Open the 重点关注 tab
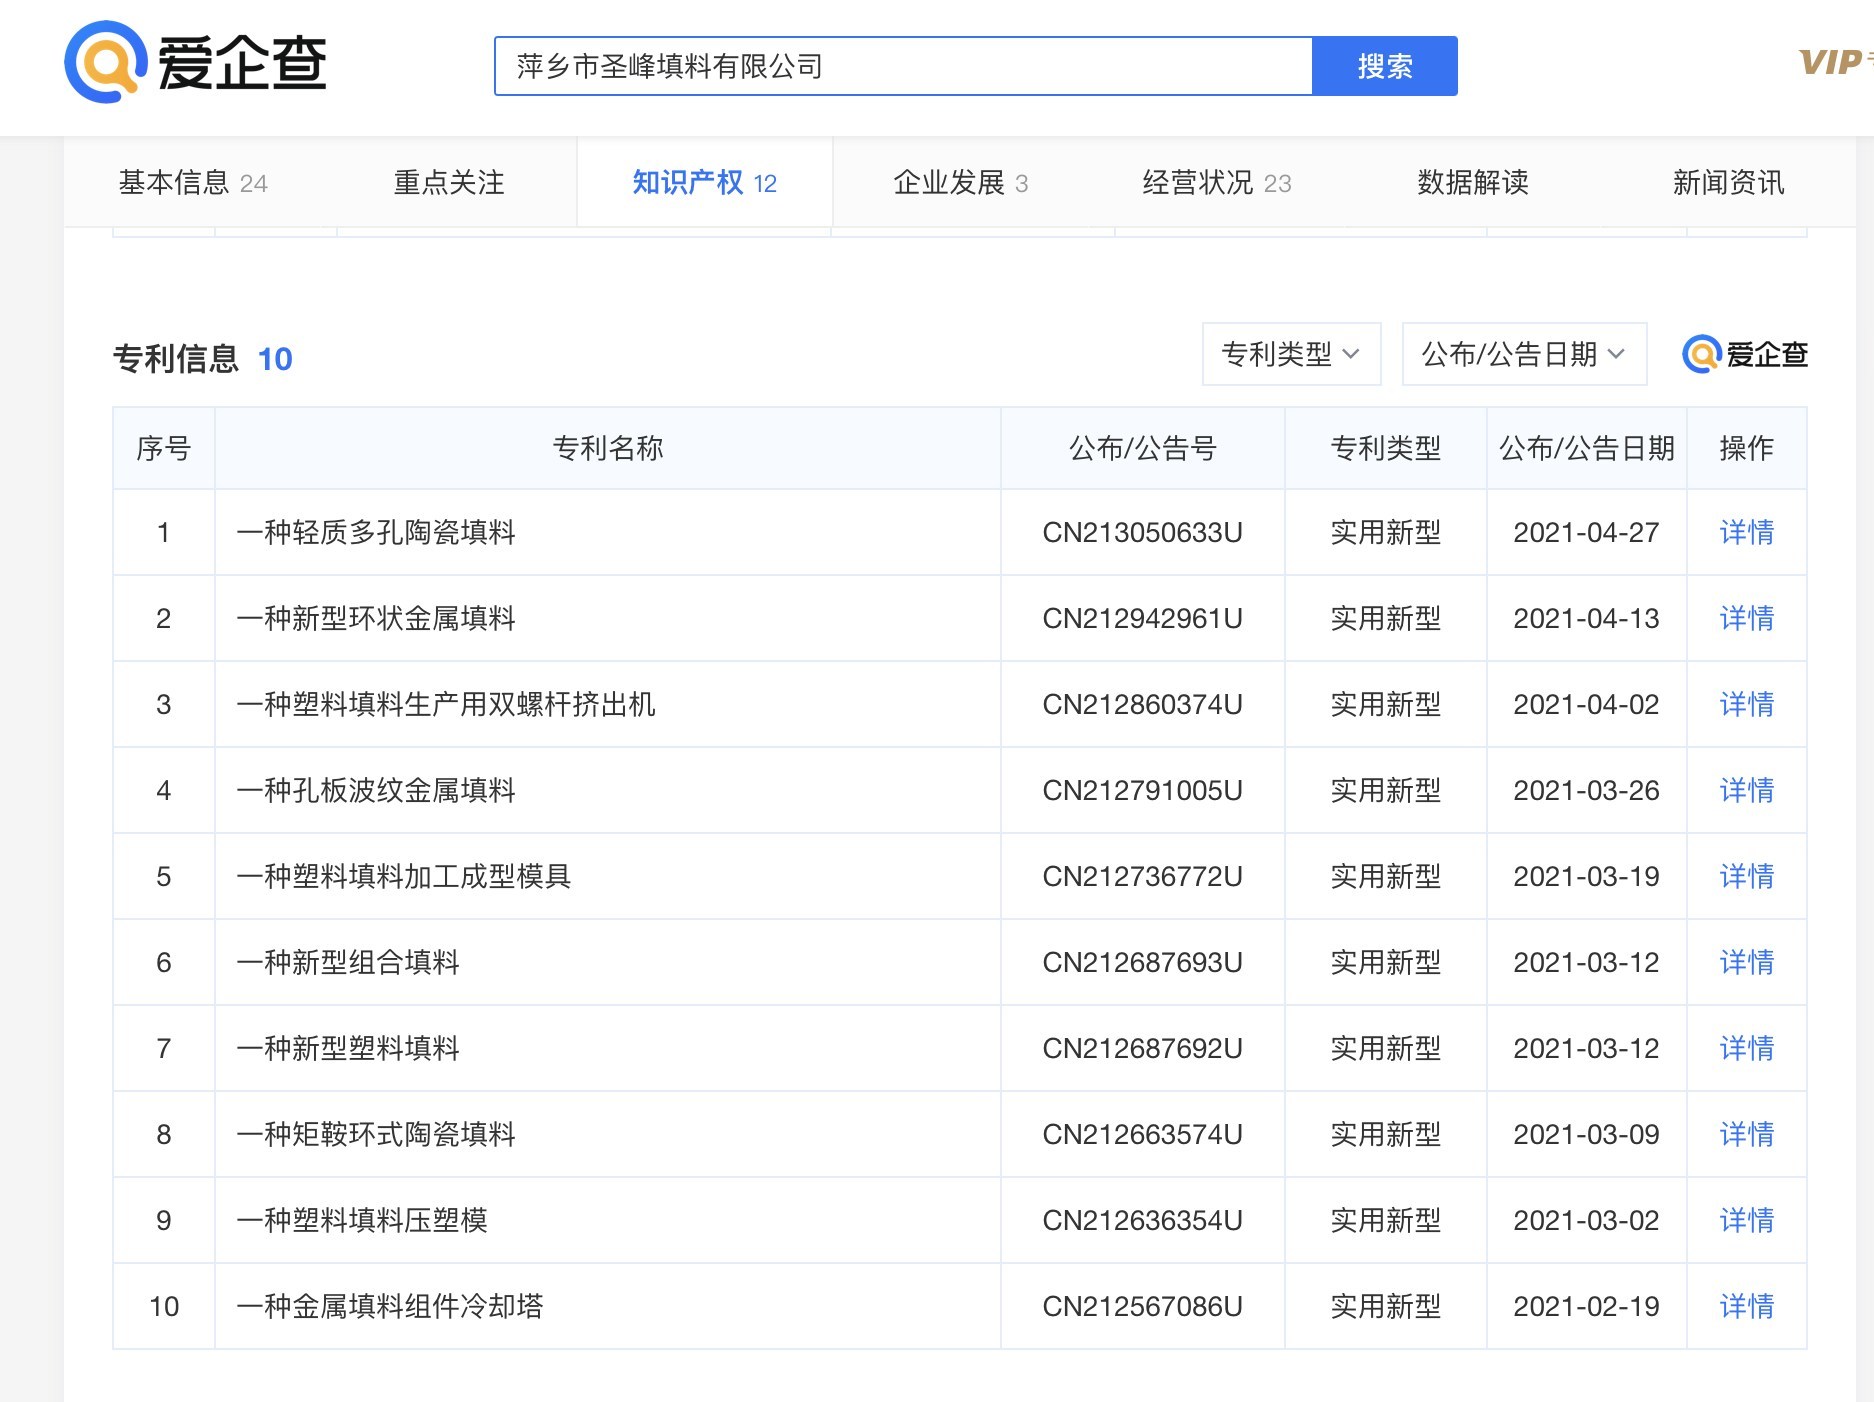Image resolution: width=1874 pixels, height=1402 pixels. click(x=449, y=183)
